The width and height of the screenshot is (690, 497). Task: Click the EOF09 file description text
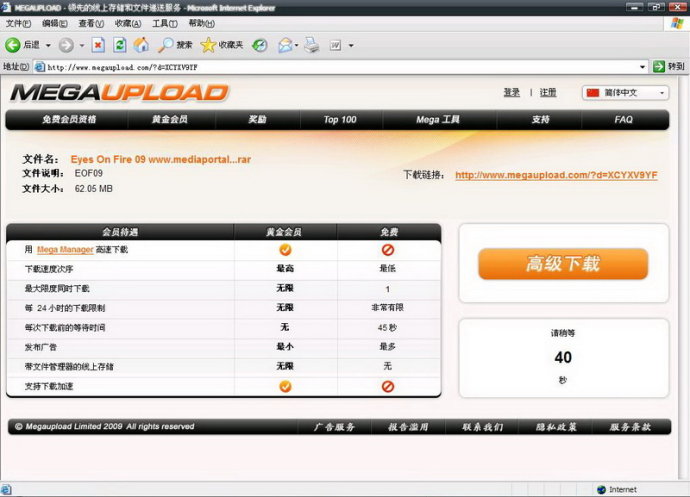pos(88,173)
